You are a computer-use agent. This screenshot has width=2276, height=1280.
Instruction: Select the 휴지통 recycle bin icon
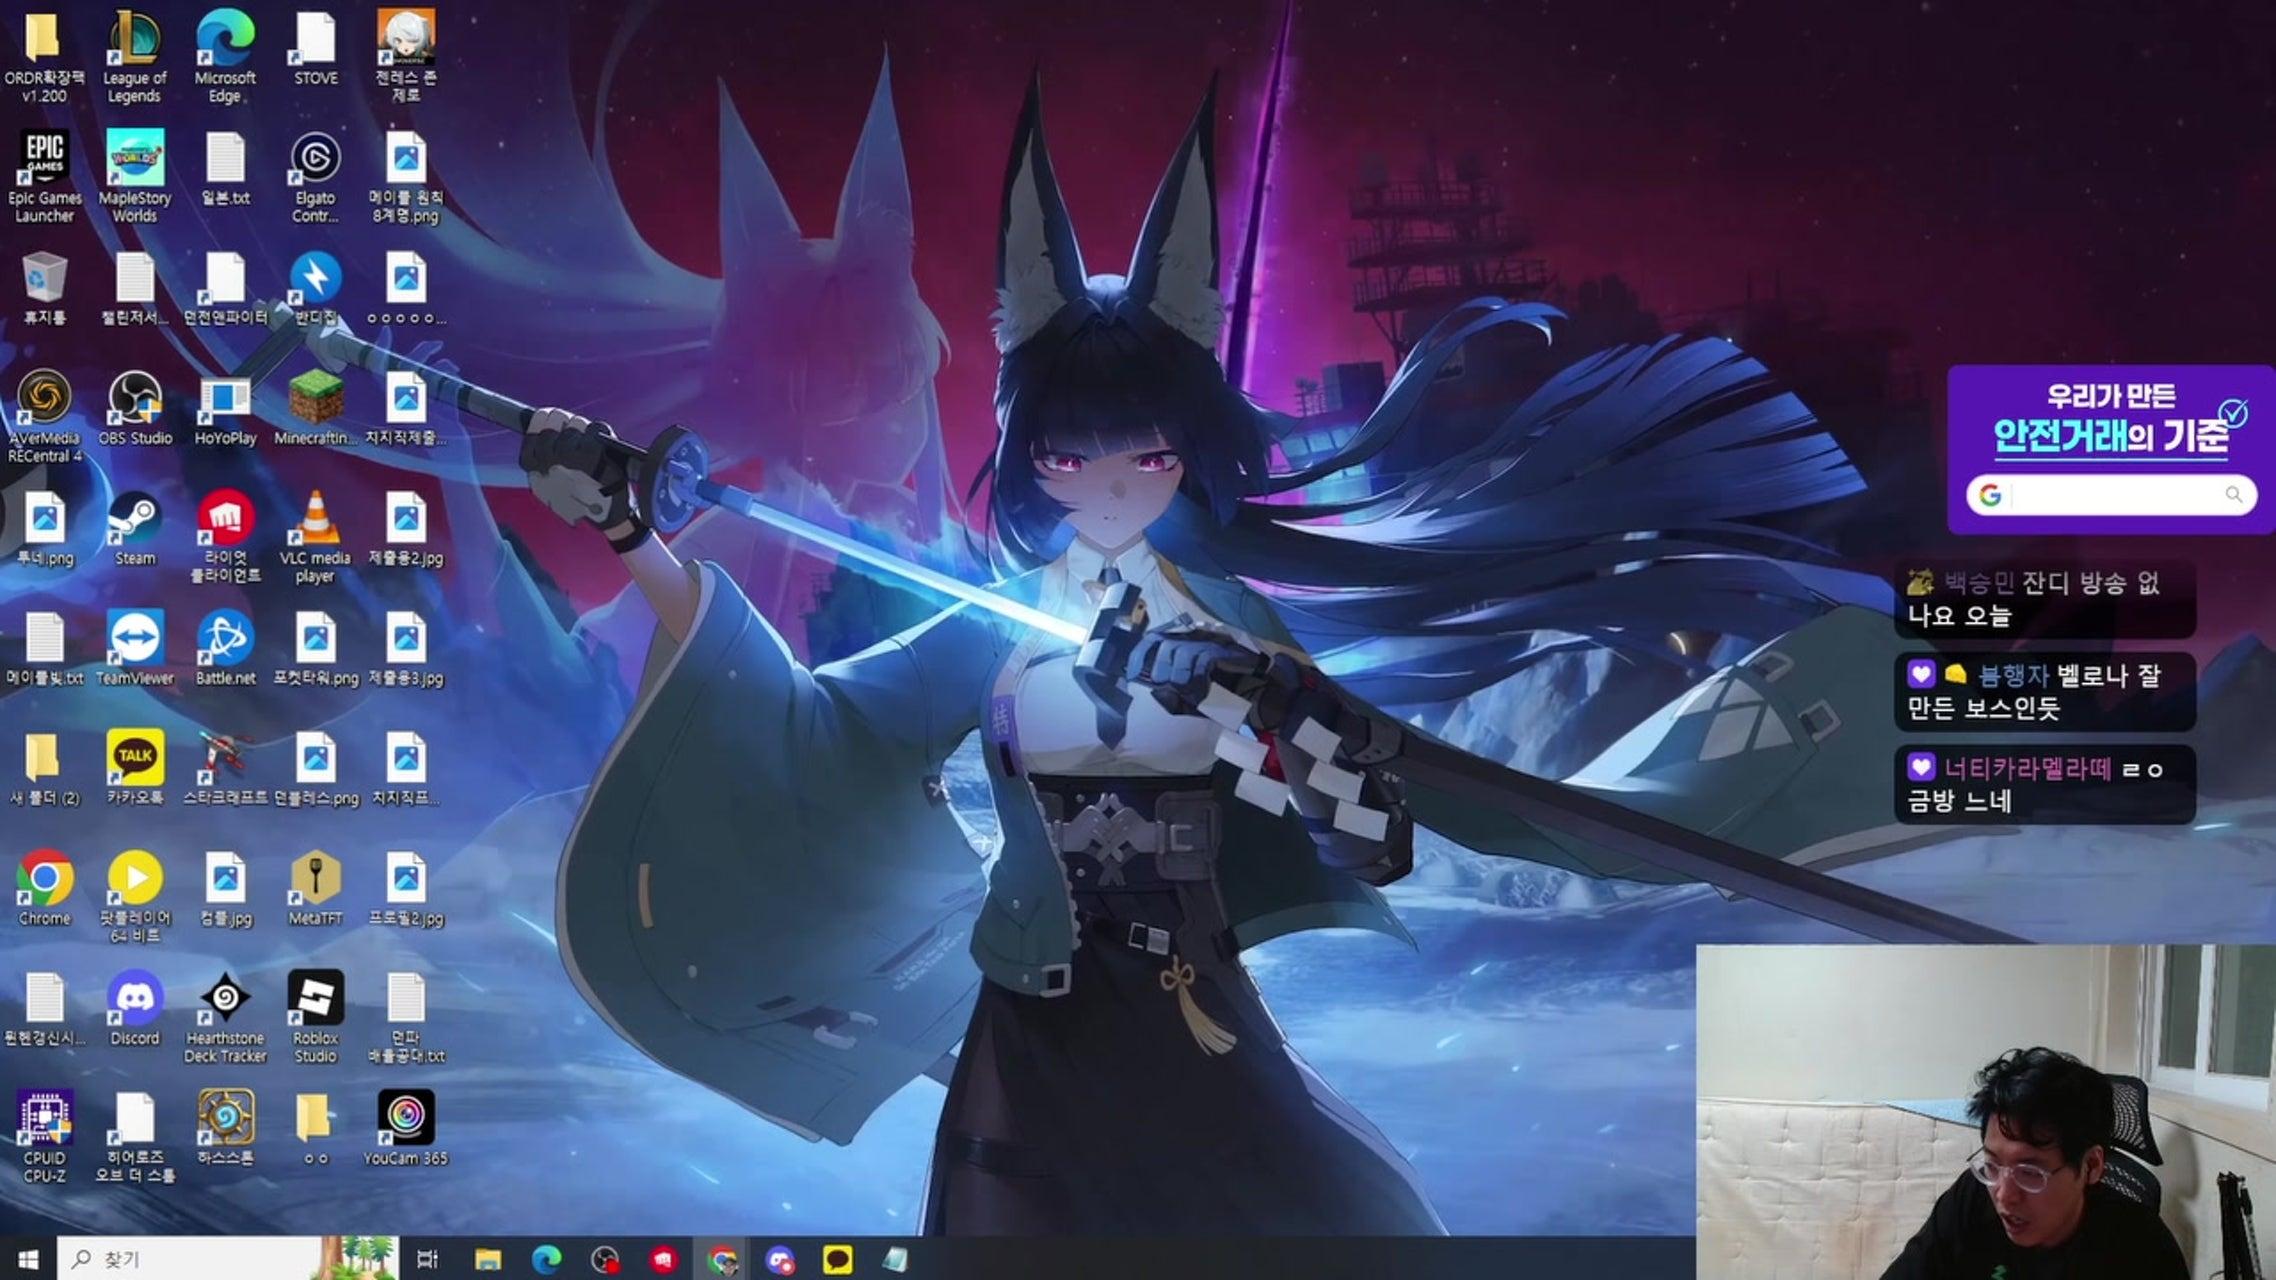[44, 288]
